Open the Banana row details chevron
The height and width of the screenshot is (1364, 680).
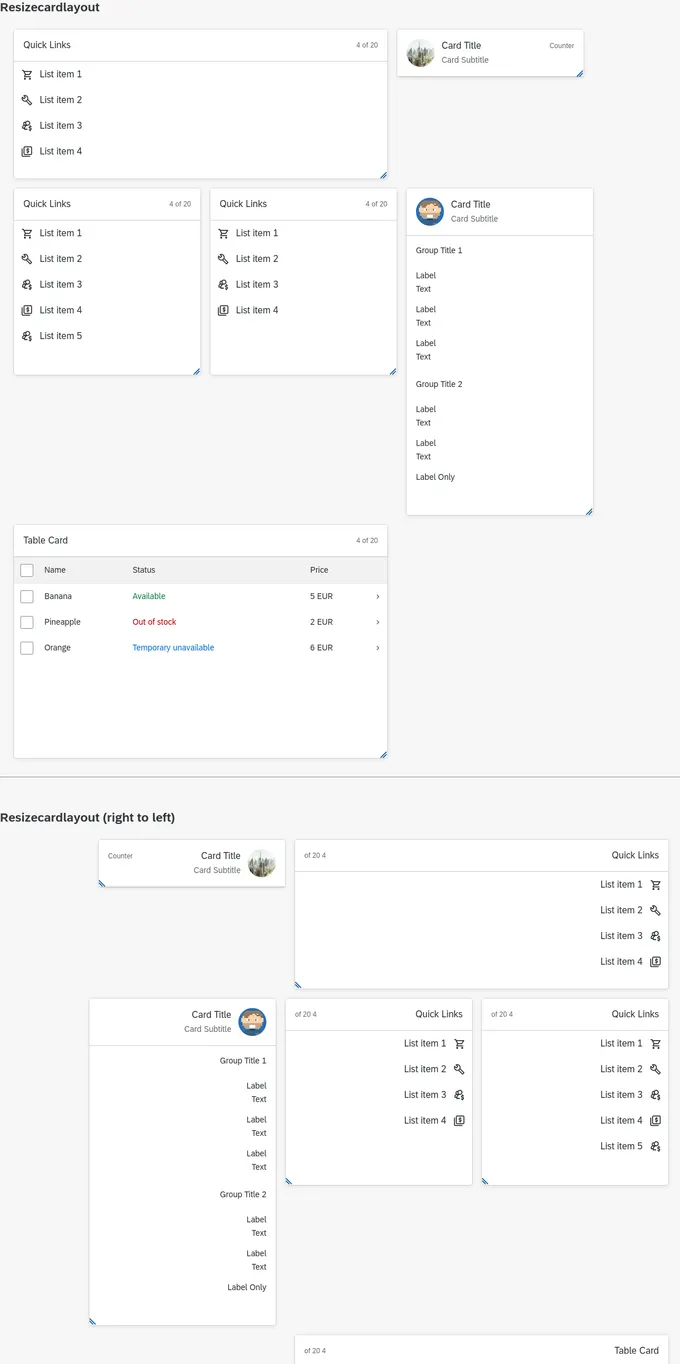[x=377, y=596]
